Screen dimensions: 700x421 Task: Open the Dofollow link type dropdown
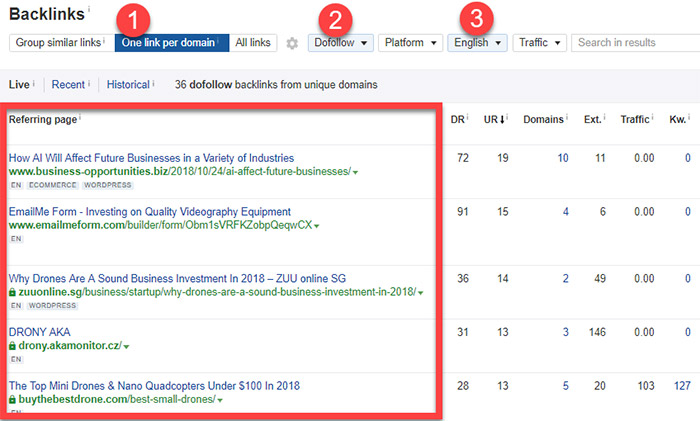[341, 43]
